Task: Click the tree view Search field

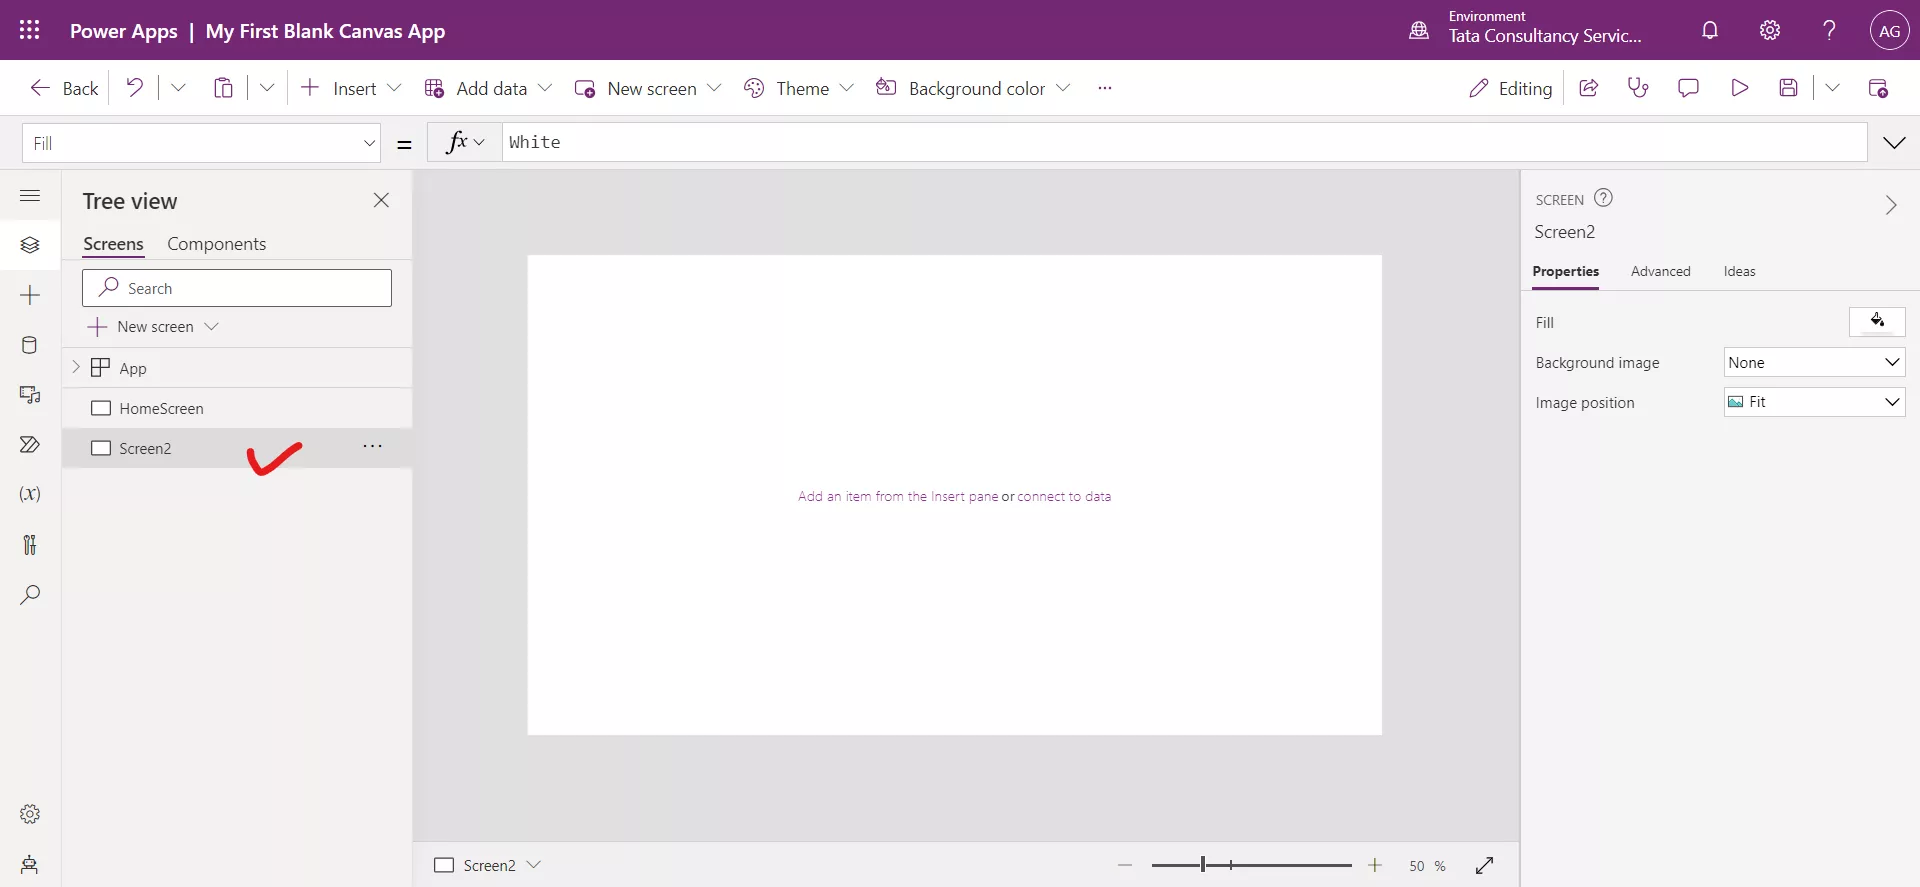Action: click(x=237, y=288)
